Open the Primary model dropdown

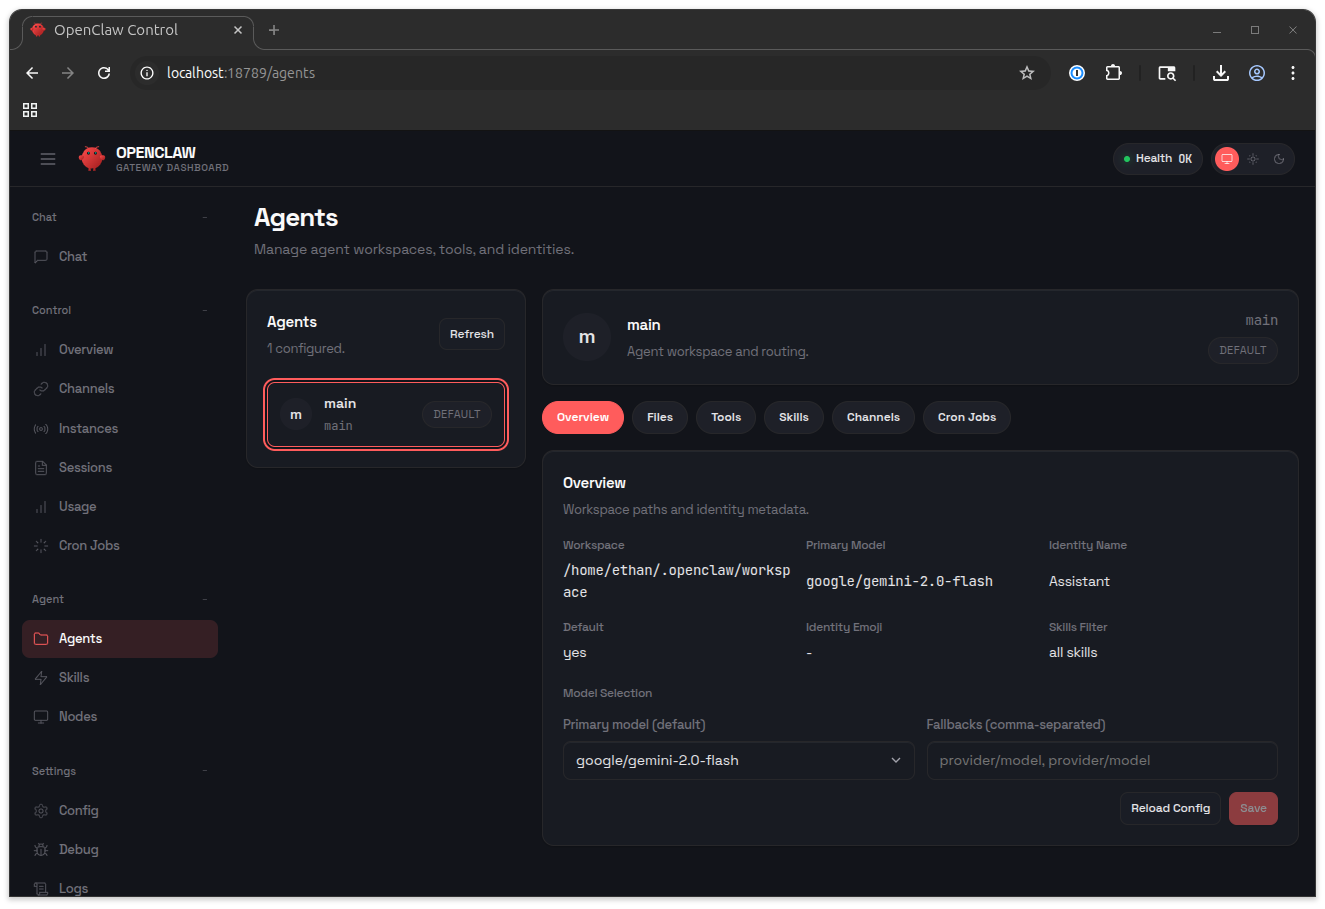point(738,760)
